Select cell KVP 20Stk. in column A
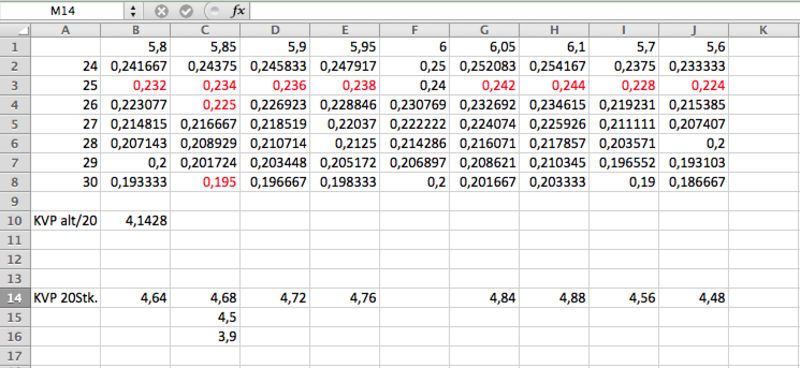The image size is (800, 368). (66, 298)
